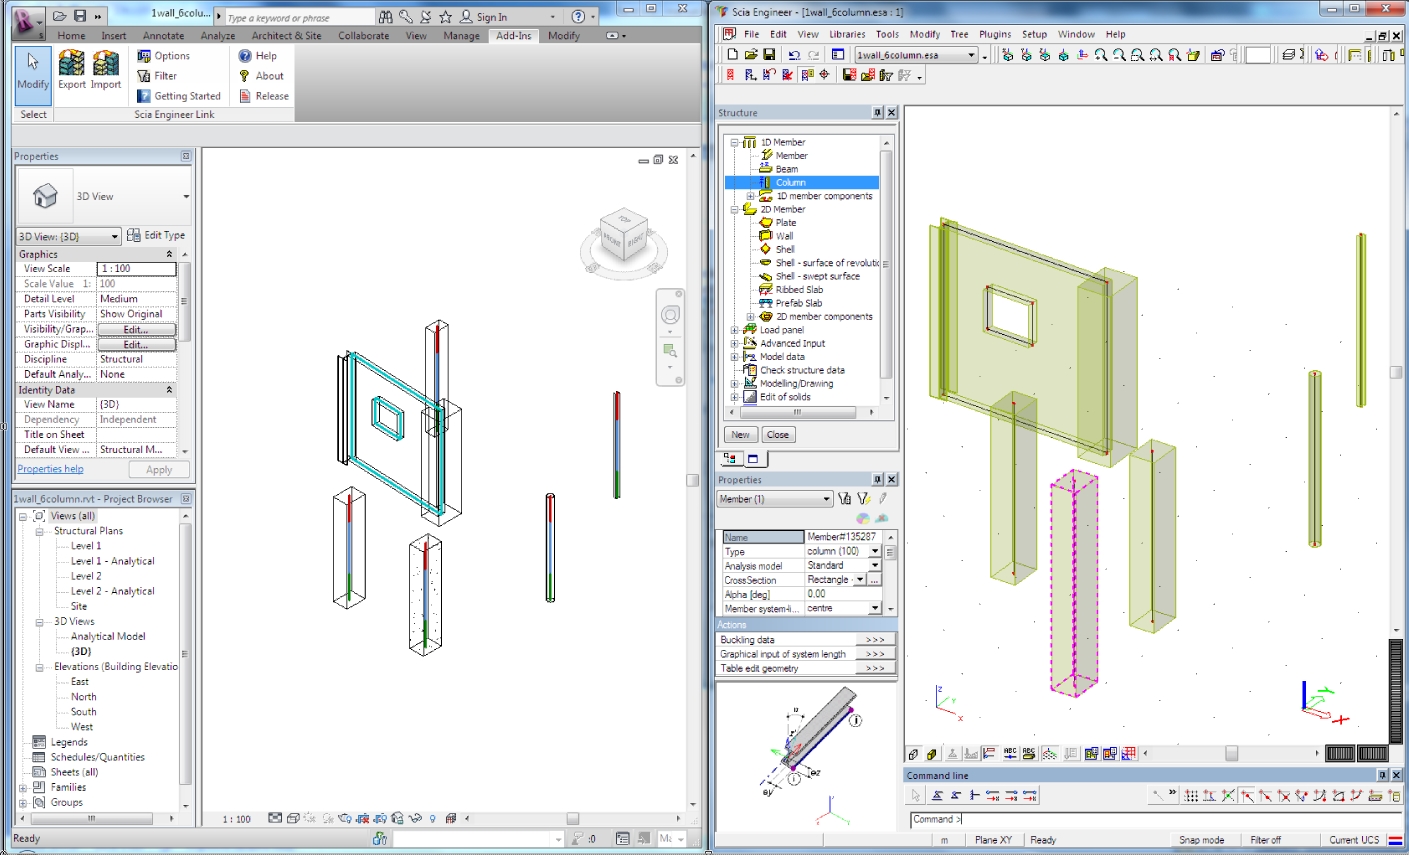Click the >>> button for Buckling data
Image resolution: width=1409 pixels, height=855 pixels.
[875, 640]
